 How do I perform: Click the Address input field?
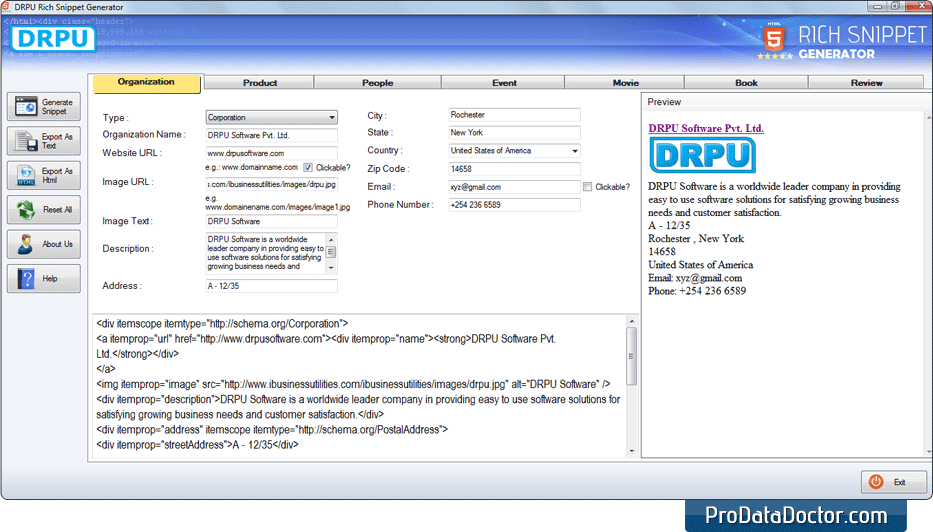272,286
